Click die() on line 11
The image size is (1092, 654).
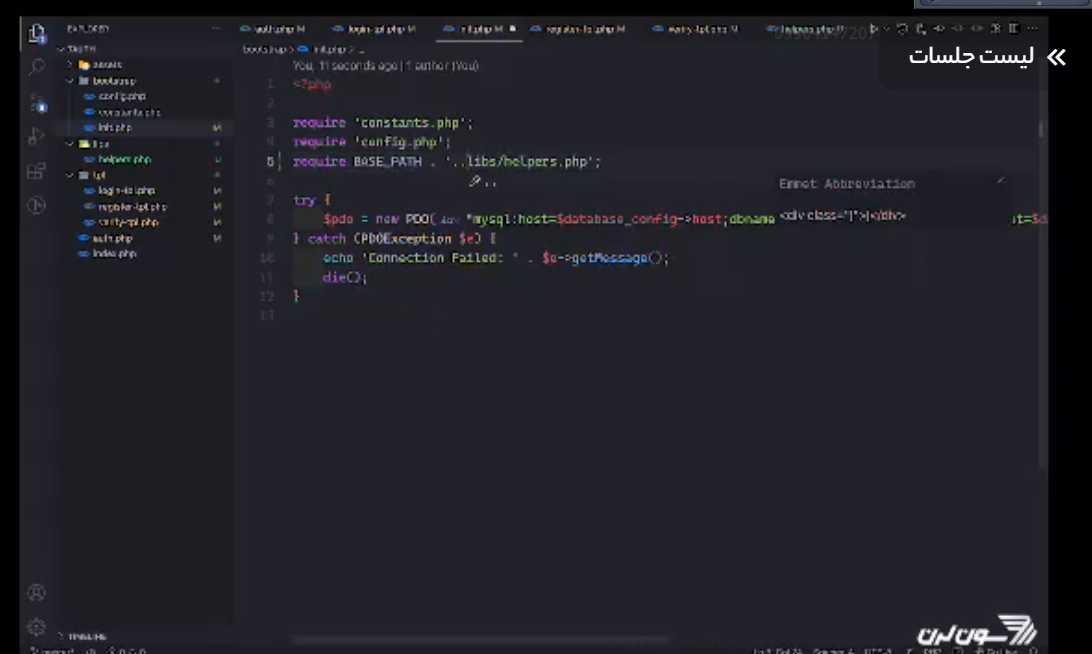[x=341, y=277]
